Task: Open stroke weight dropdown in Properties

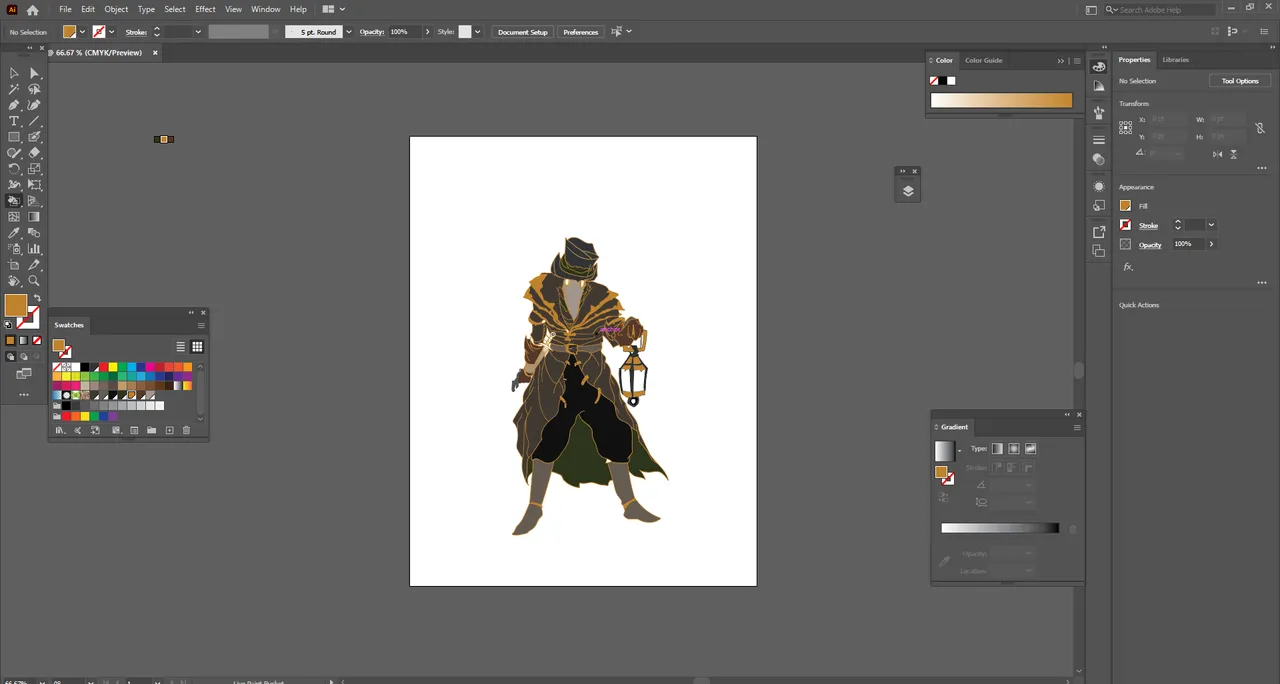Action: pyautogui.click(x=1211, y=225)
